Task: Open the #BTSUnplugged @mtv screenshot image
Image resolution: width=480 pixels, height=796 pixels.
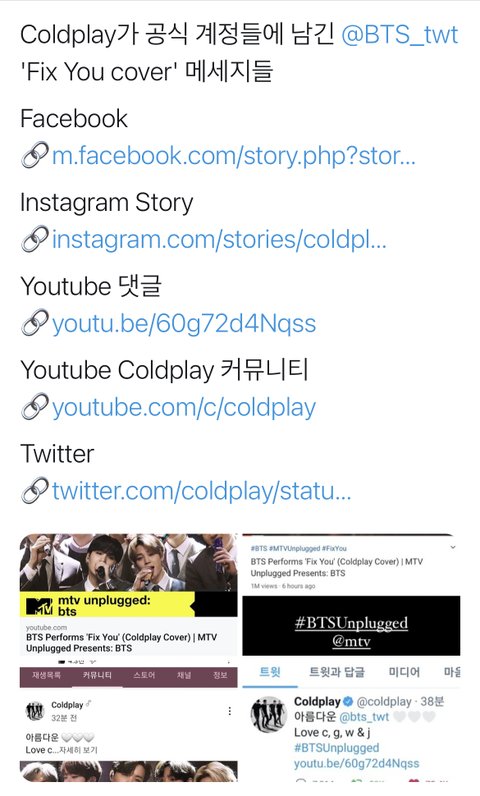Action: pyautogui.click(x=351, y=626)
